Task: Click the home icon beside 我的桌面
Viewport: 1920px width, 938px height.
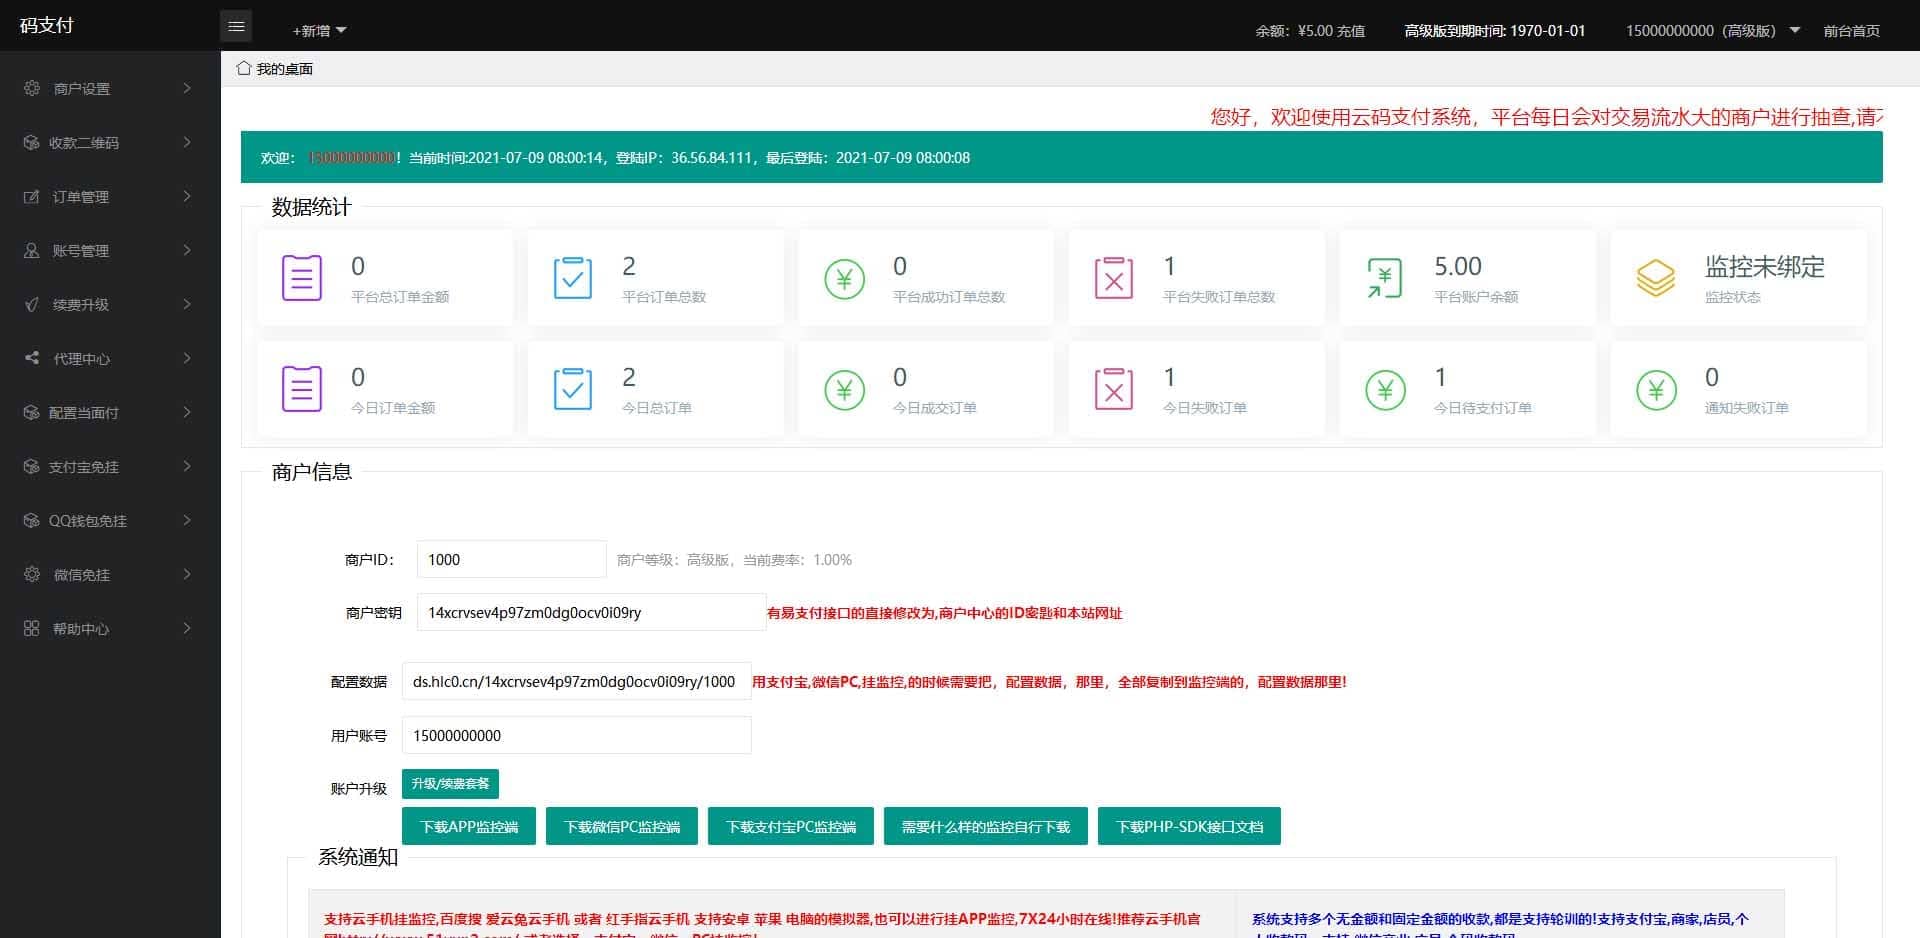Action: [243, 68]
